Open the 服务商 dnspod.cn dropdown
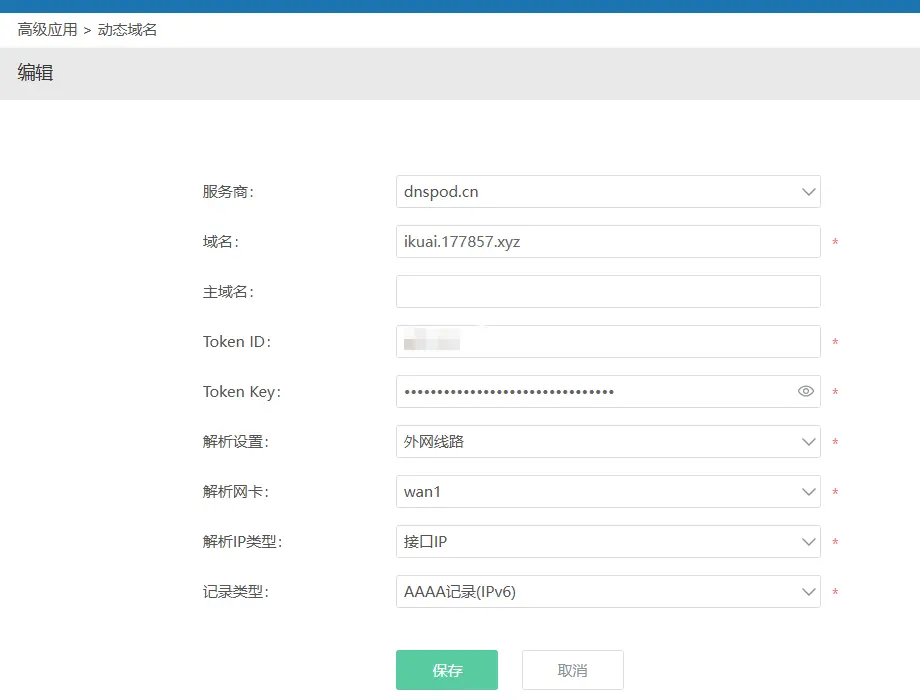This screenshot has height=700, width=920. click(x=608, y=191)
